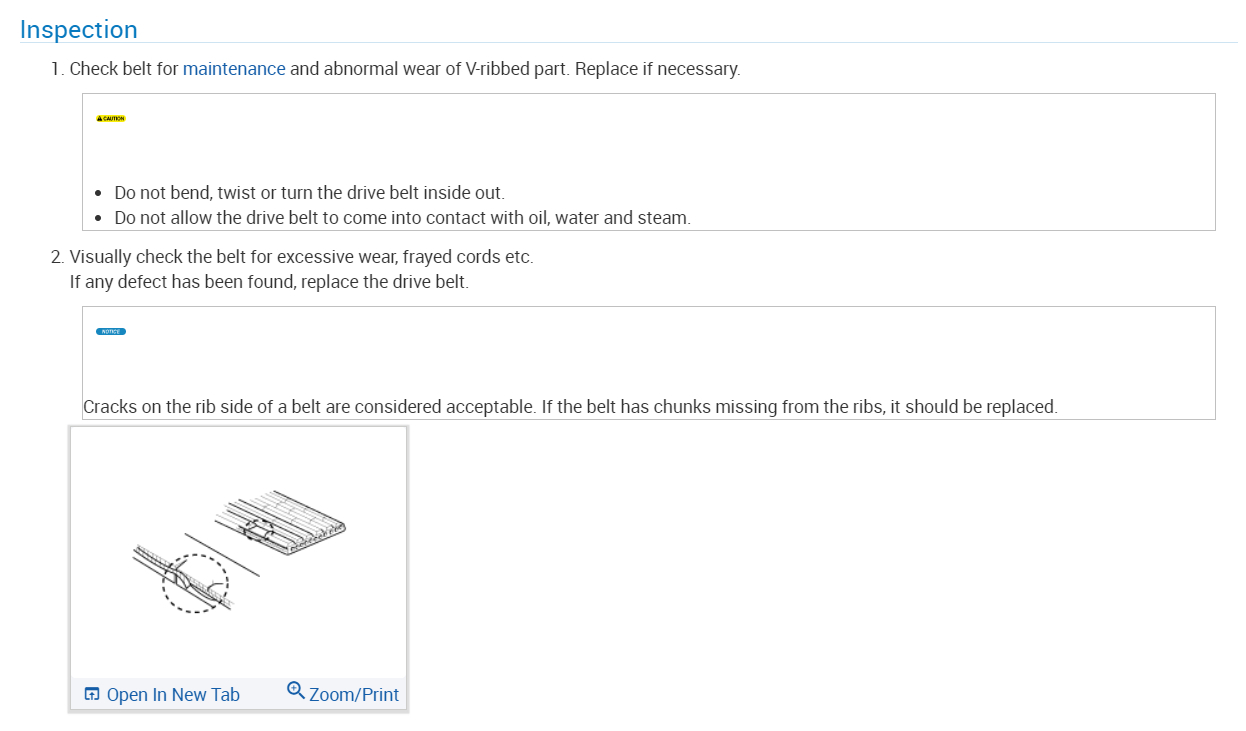The height and width of the screenshot is (731, 1246).
Task: Click the yellow CAUTION badge
Action: pyautogui.click(x=111, y=118)
